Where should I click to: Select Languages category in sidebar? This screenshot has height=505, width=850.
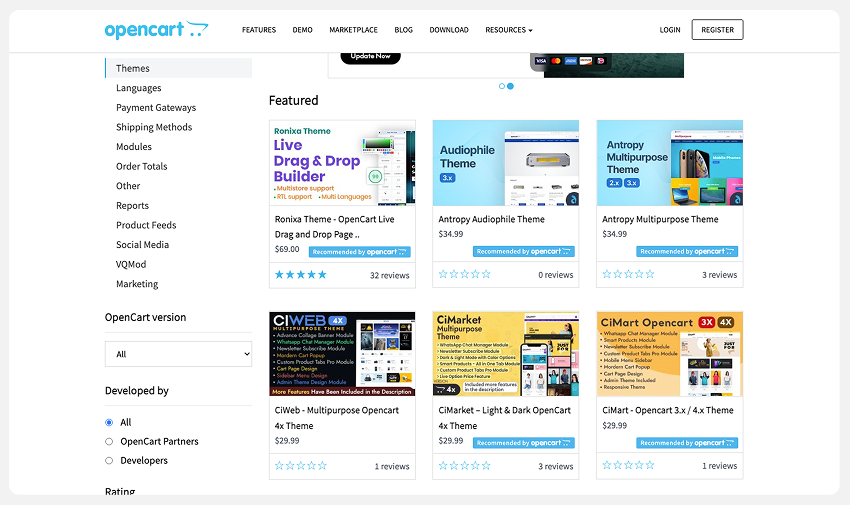[138, 88]
